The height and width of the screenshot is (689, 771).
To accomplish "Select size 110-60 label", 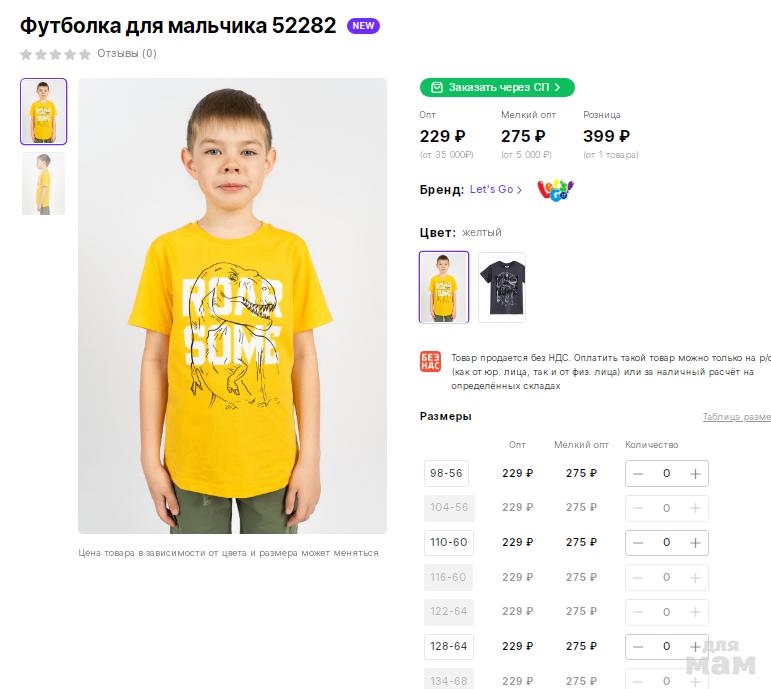I will [447, 543].
